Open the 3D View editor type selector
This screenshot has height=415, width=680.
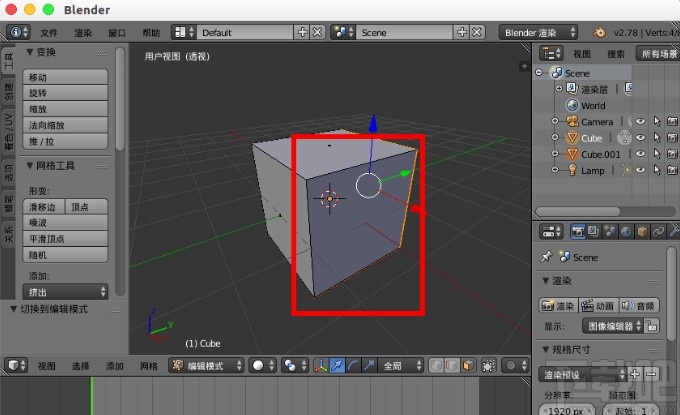[16, 366]
